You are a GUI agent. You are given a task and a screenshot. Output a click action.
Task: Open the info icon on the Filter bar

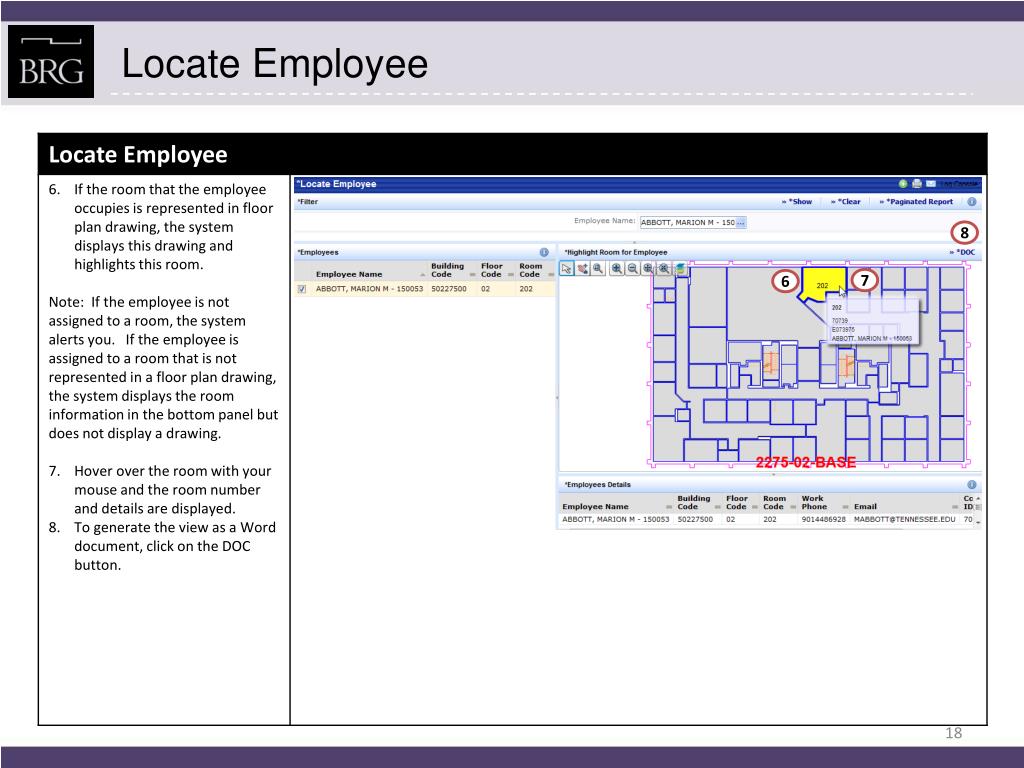pyautogui.click(x=972, y=202)
